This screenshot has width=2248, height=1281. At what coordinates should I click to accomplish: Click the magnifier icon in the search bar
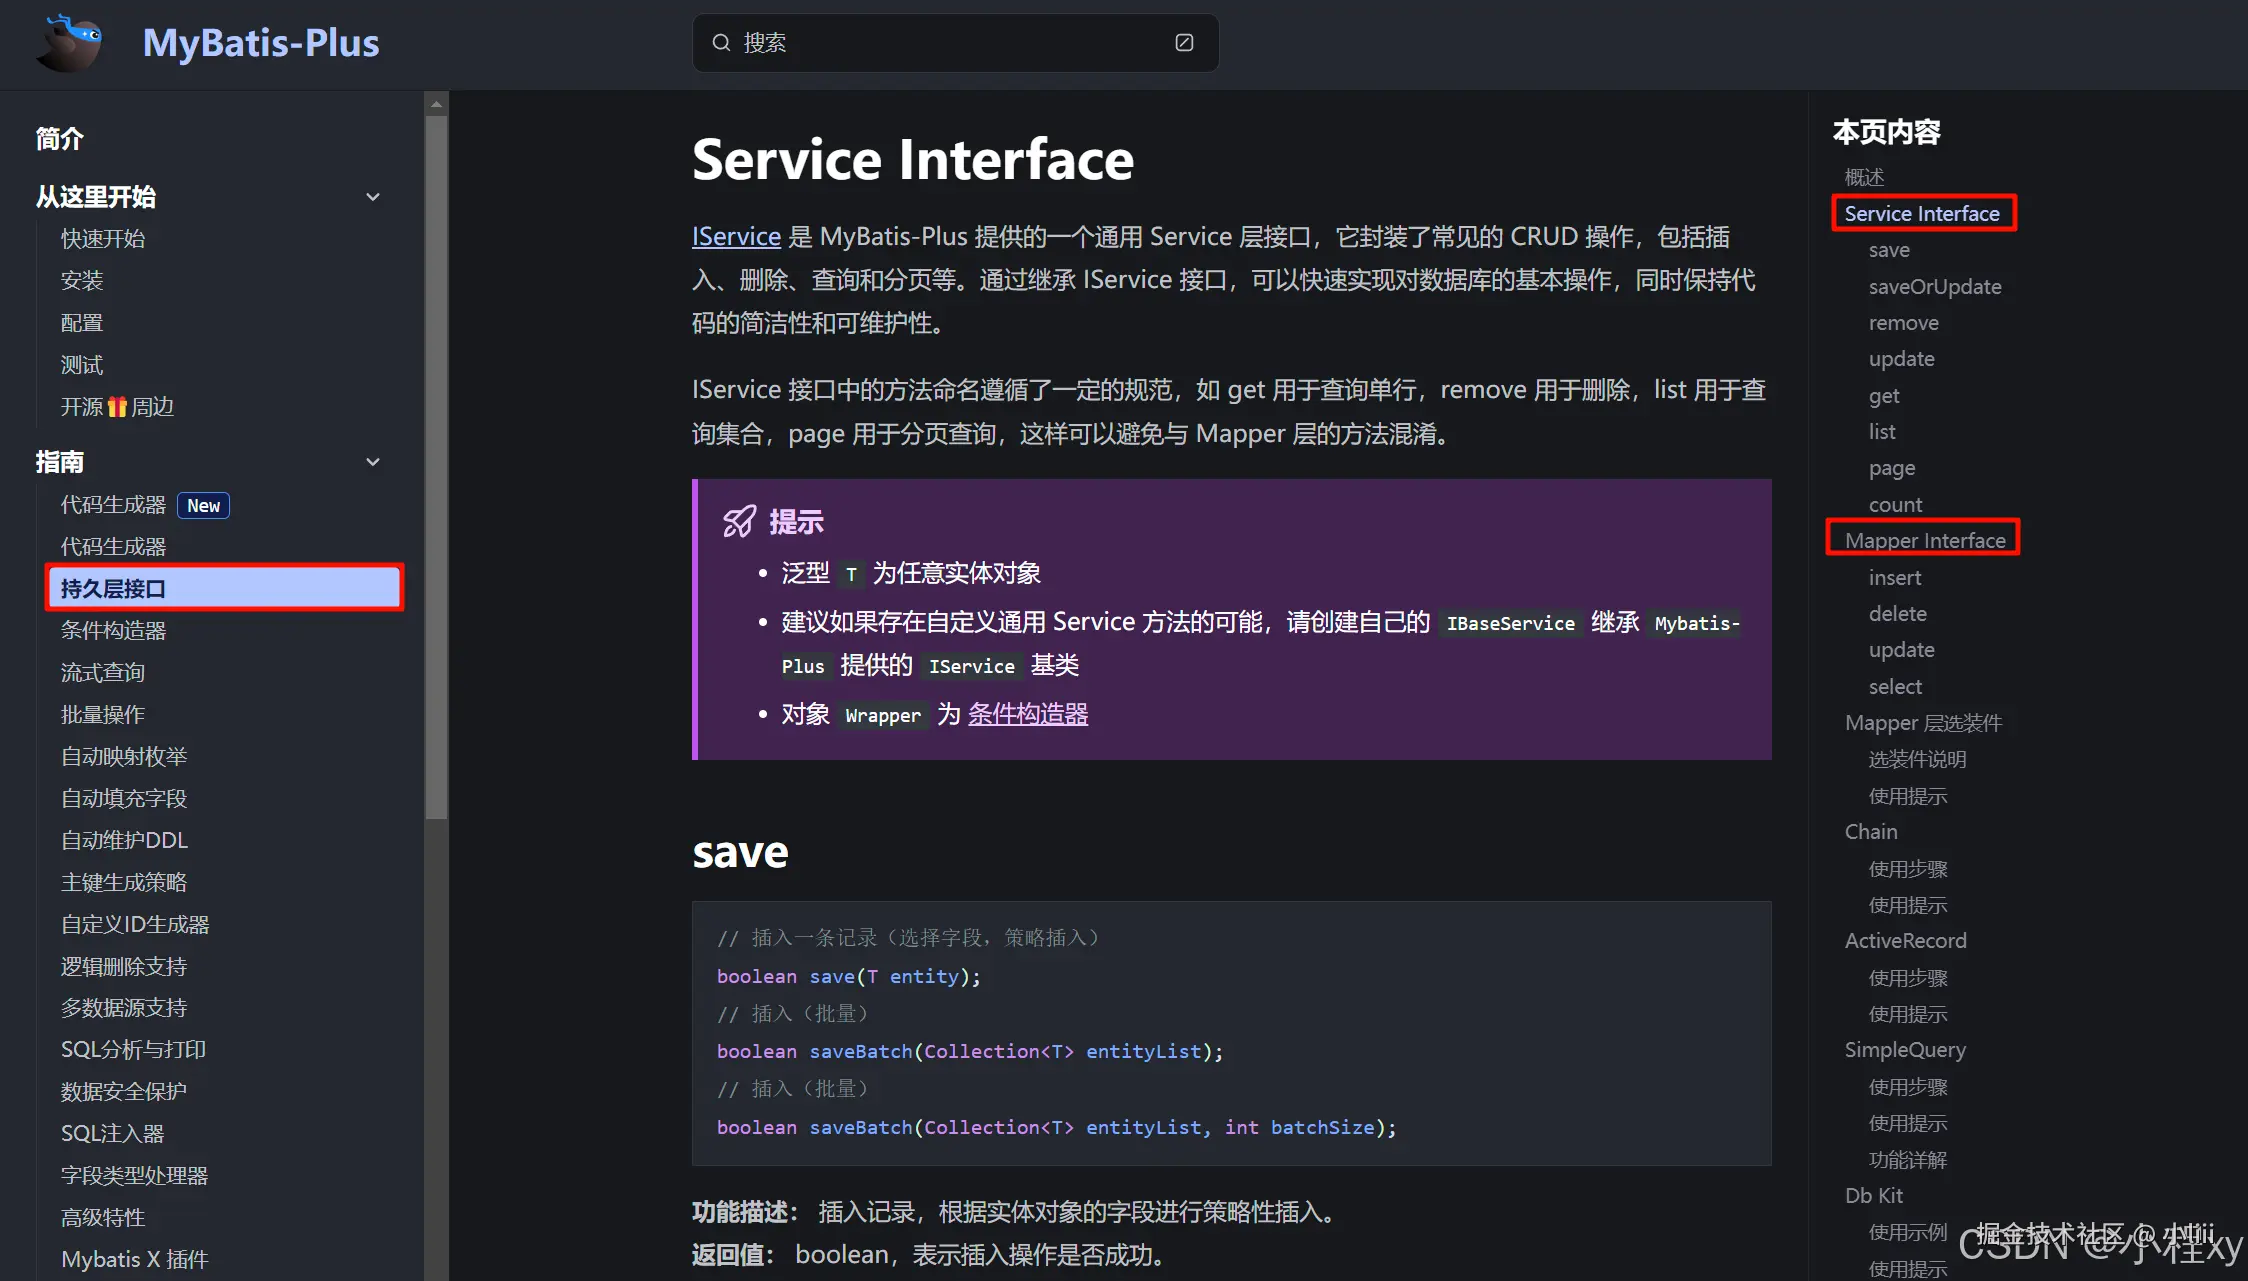721,43
